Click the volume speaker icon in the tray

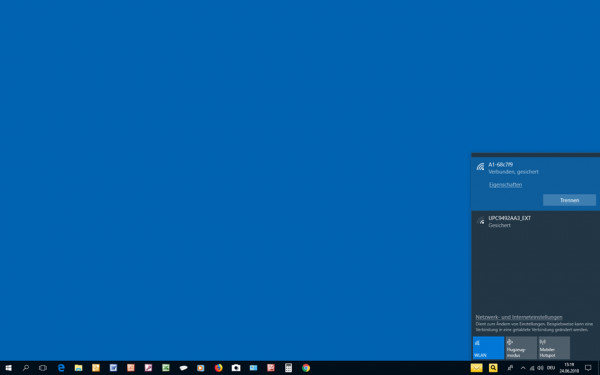pos(540,368)
